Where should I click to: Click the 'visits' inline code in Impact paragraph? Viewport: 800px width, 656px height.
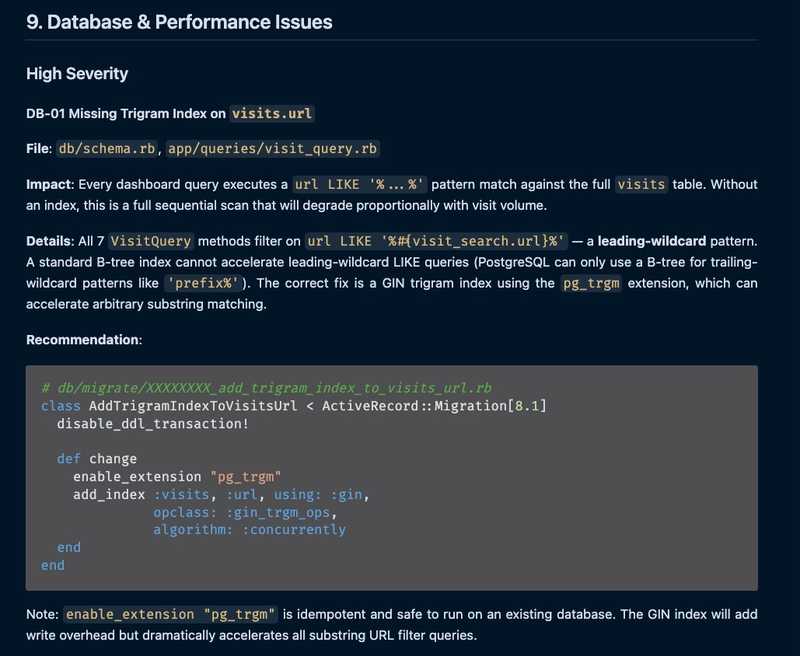coord(641,184)
